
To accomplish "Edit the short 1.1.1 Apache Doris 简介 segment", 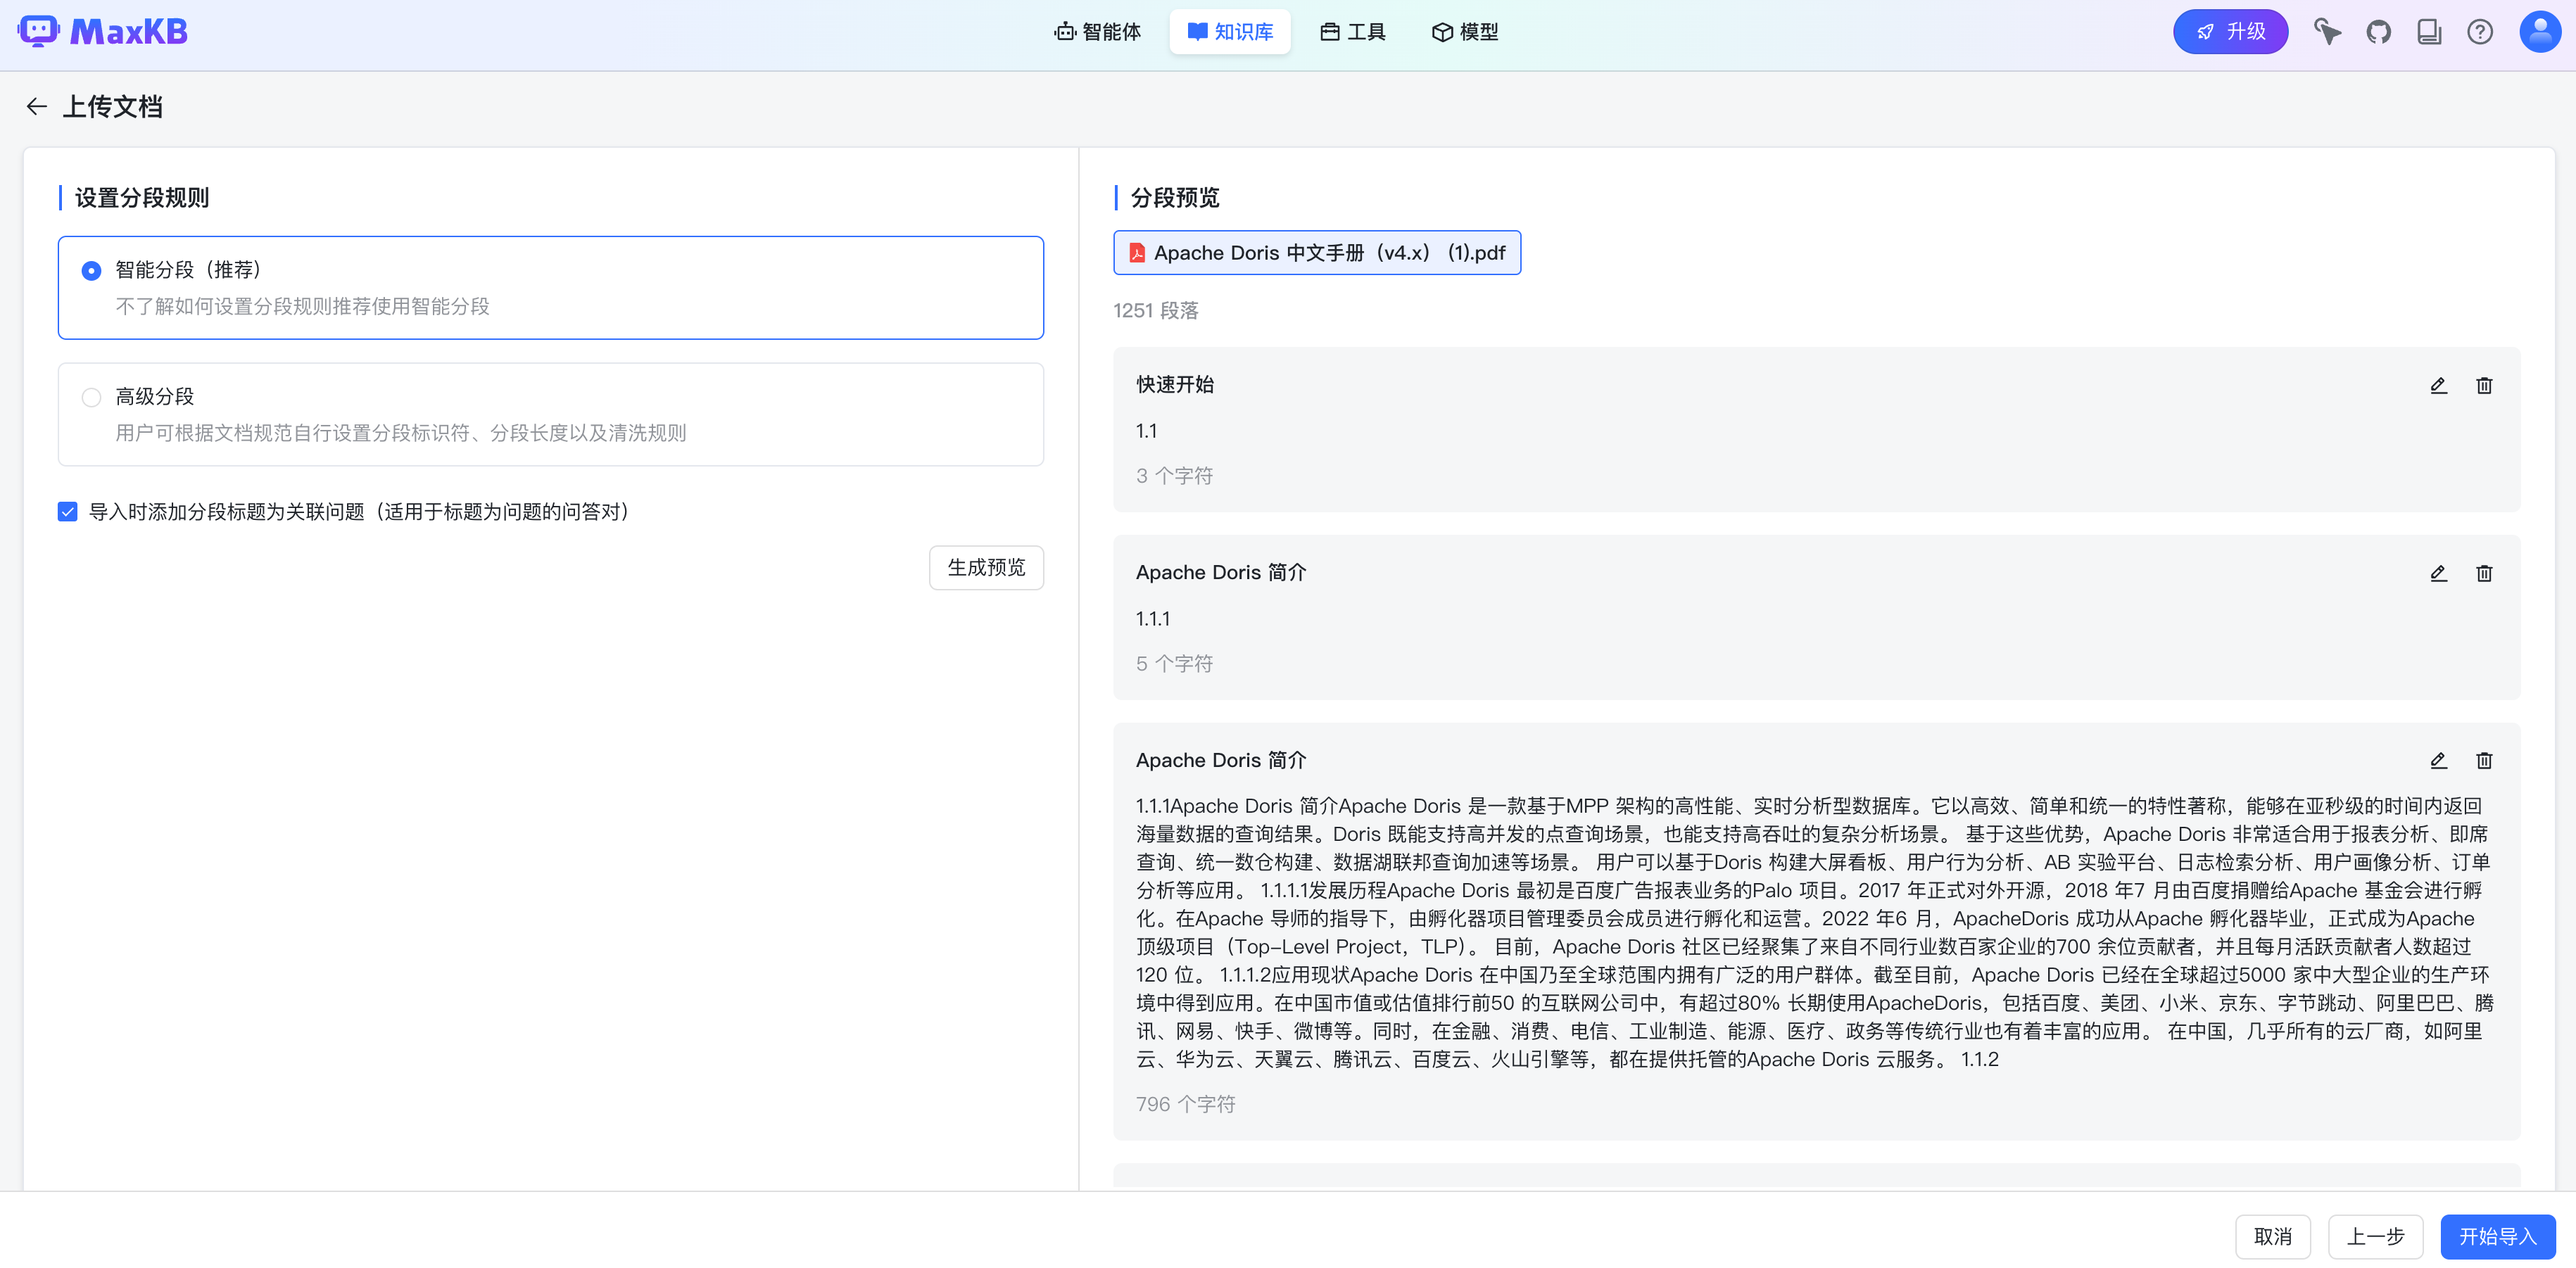I will pos(2438,573).
